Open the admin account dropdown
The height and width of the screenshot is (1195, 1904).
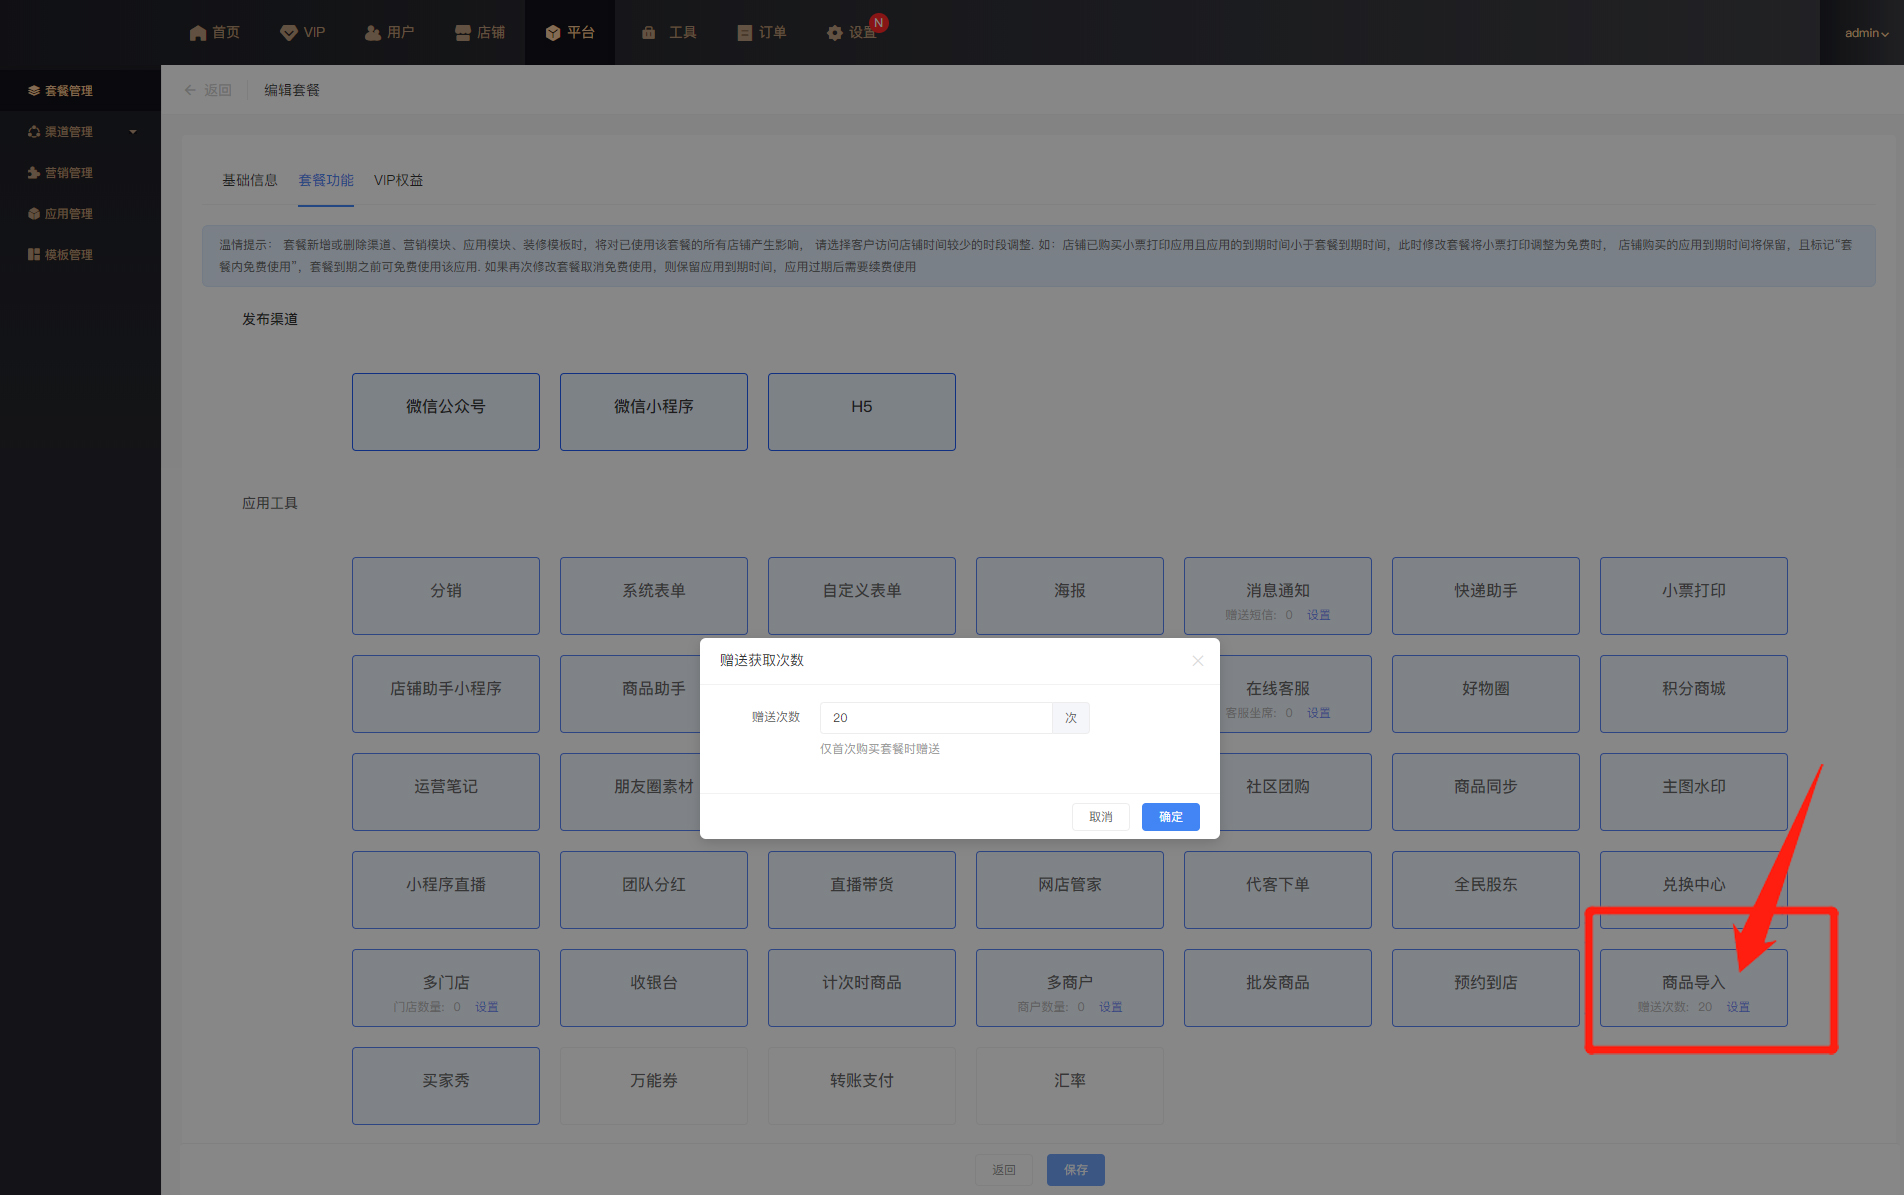point(1866,33)
